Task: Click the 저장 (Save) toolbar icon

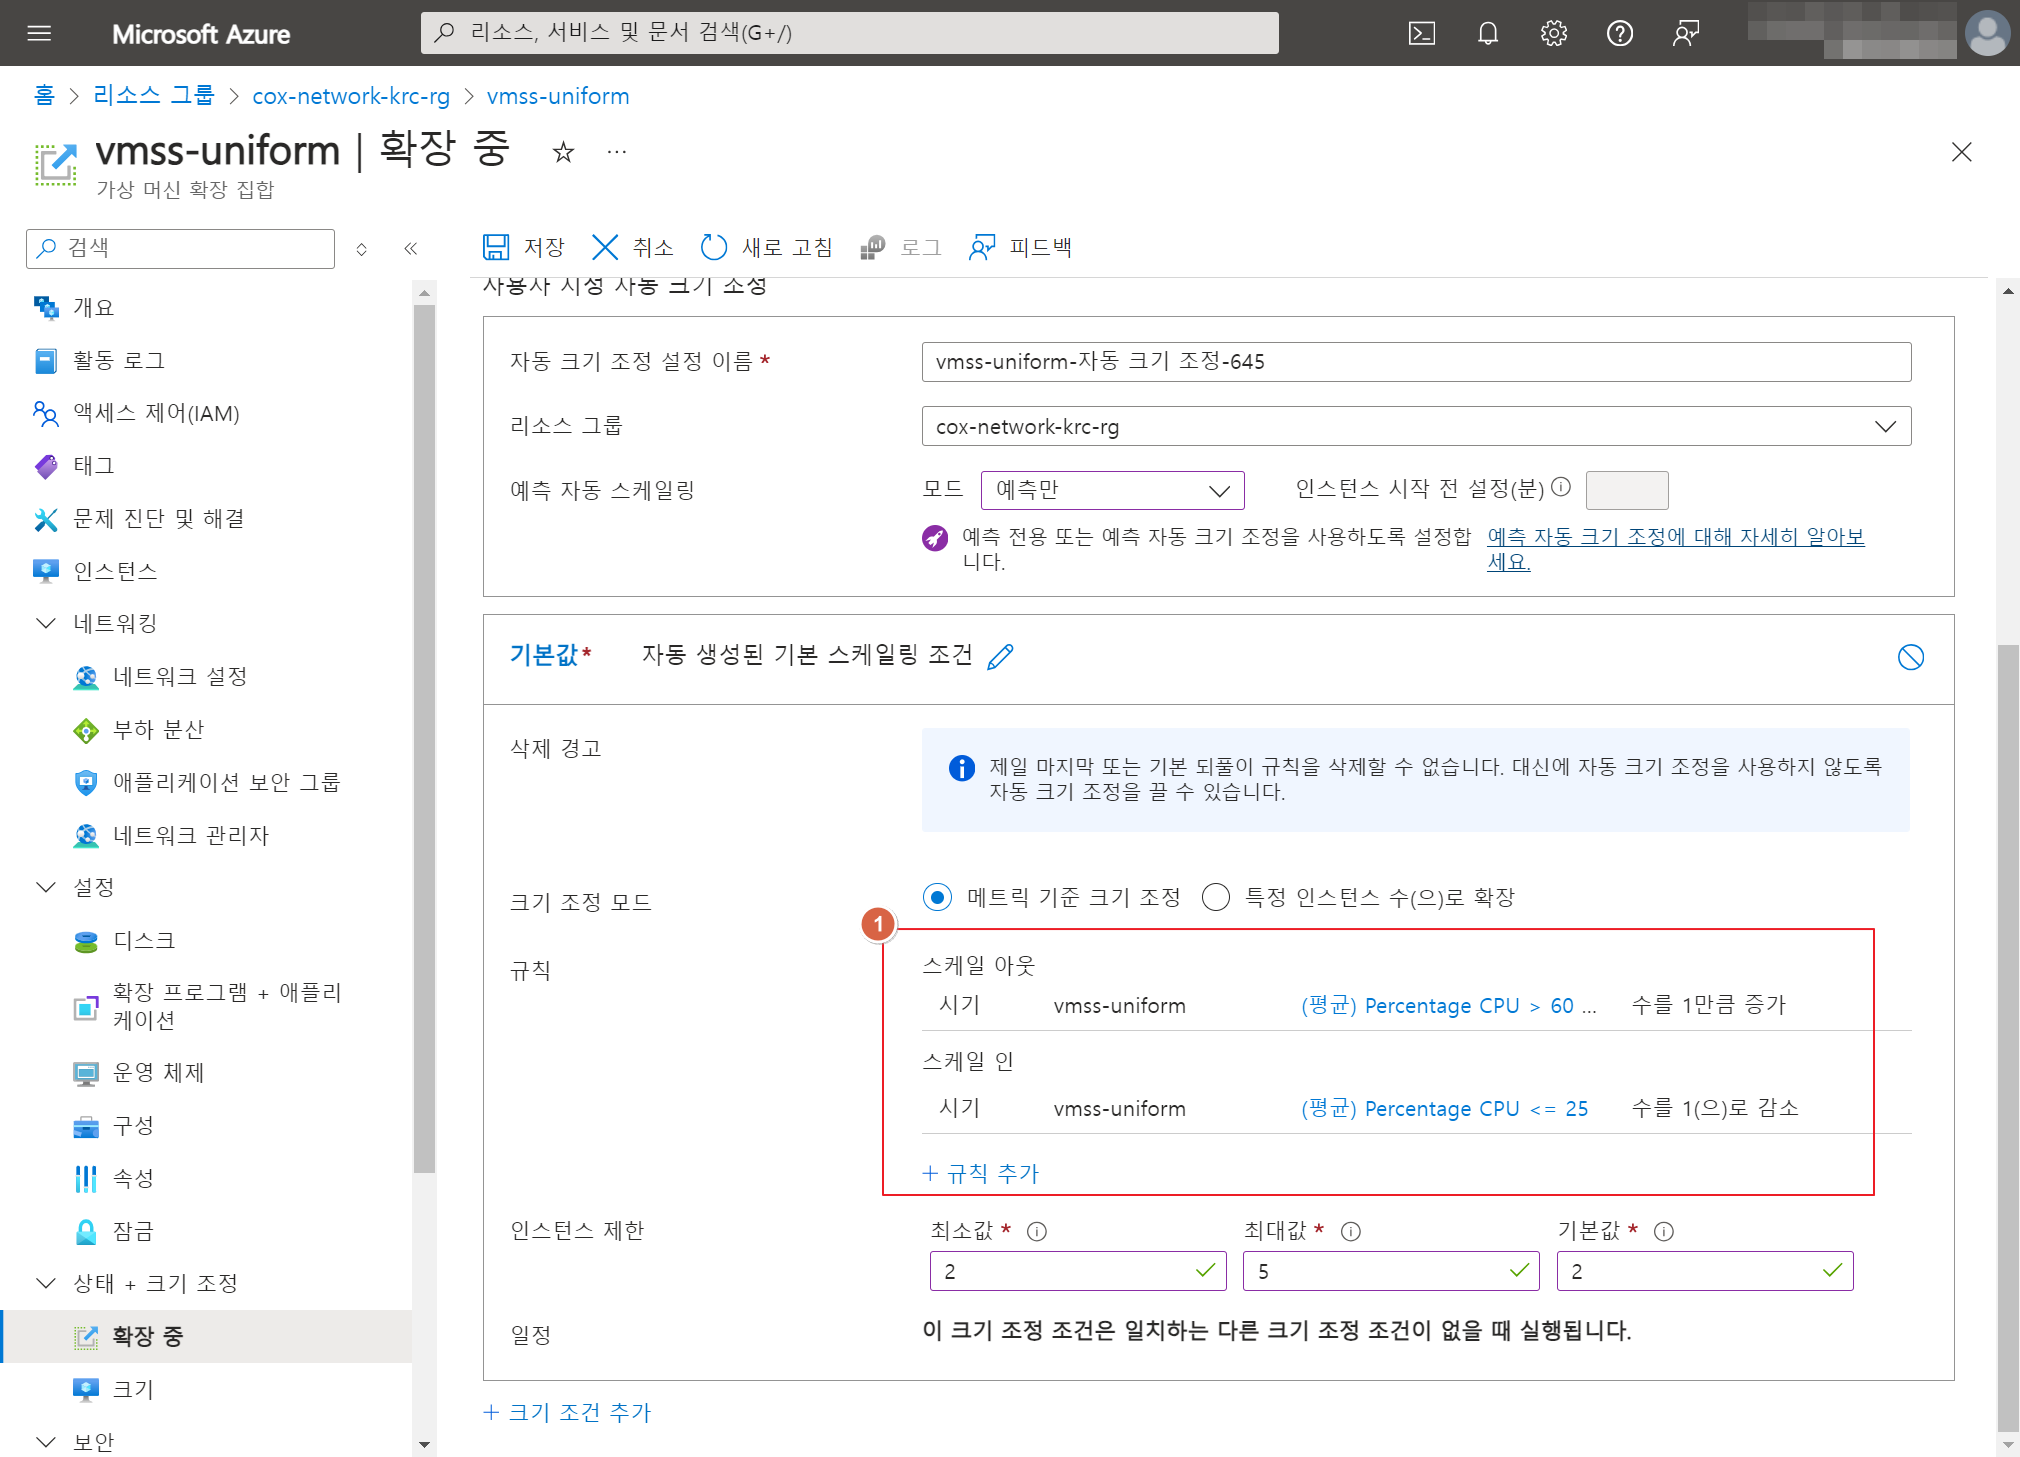Action: pos(496,247)
